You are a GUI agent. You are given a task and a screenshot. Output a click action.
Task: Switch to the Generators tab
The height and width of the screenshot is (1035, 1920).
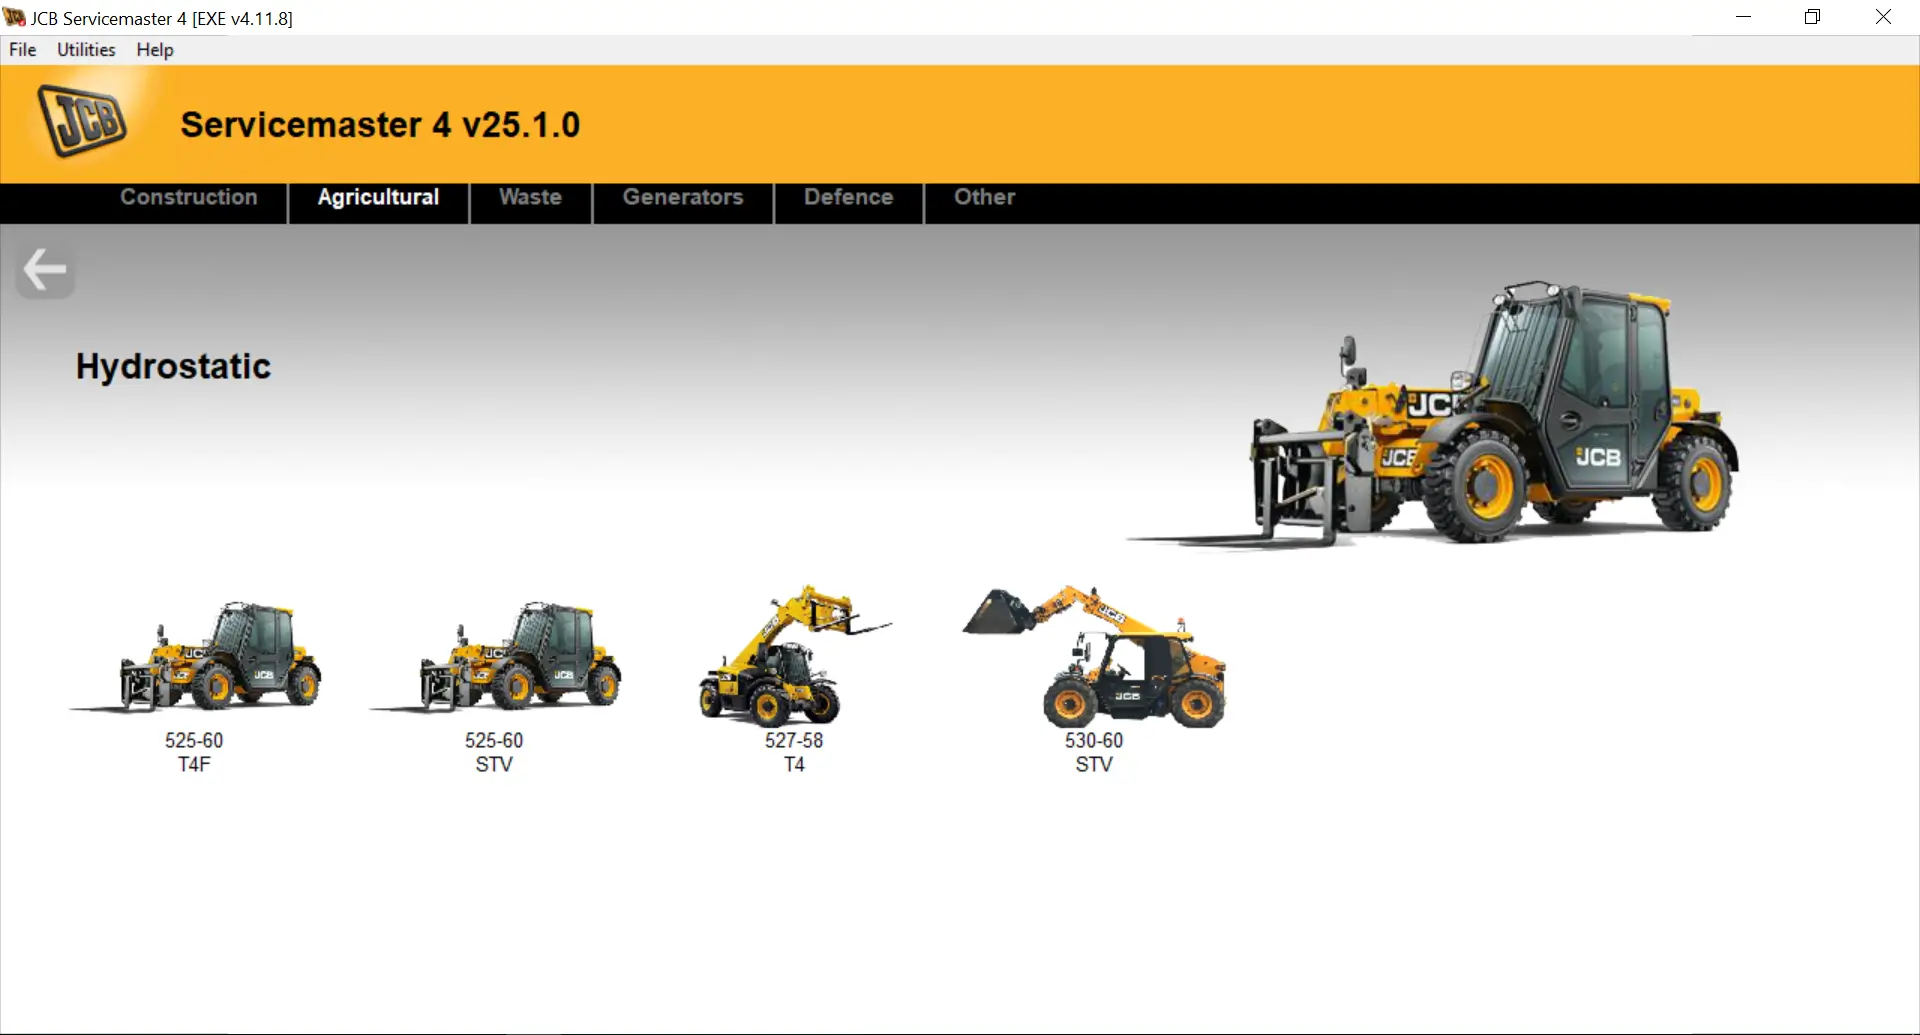pyautogui.click(x=683, y=198)
